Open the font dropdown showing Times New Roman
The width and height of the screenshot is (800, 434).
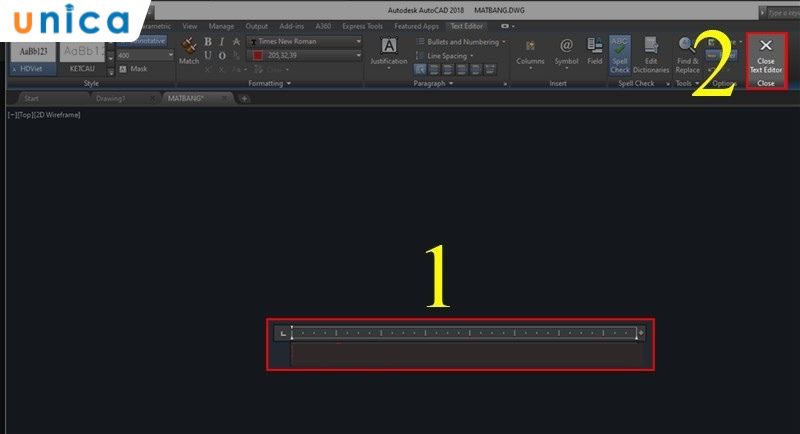[x=305, y=41]
